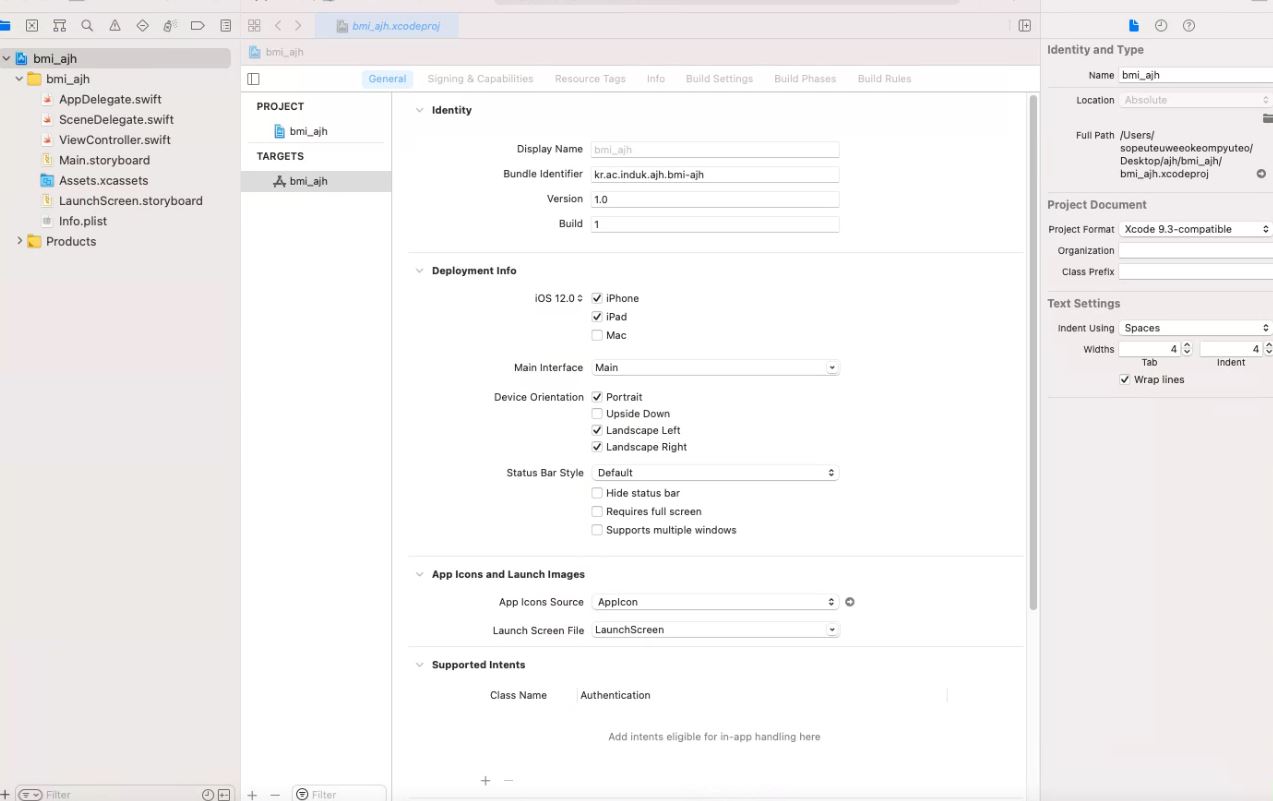Open the test navigator diamond icon
This screenshot has height=801, width=1273.
(142, 25)
